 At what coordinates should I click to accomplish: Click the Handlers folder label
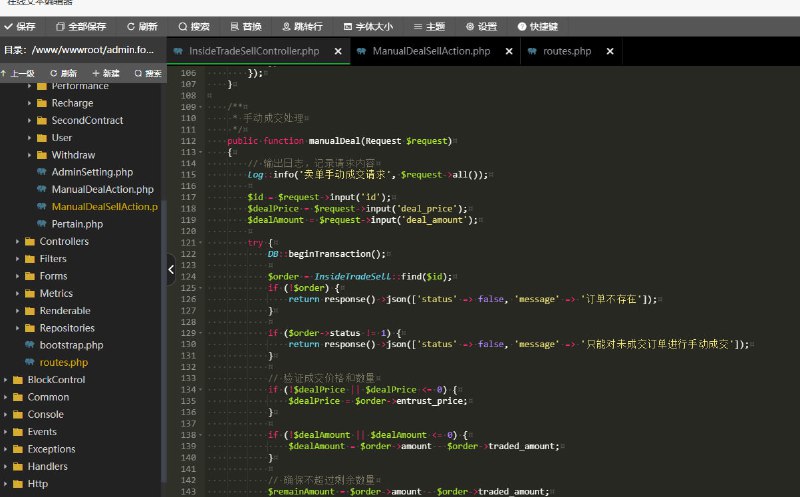[x=47, y=466]
